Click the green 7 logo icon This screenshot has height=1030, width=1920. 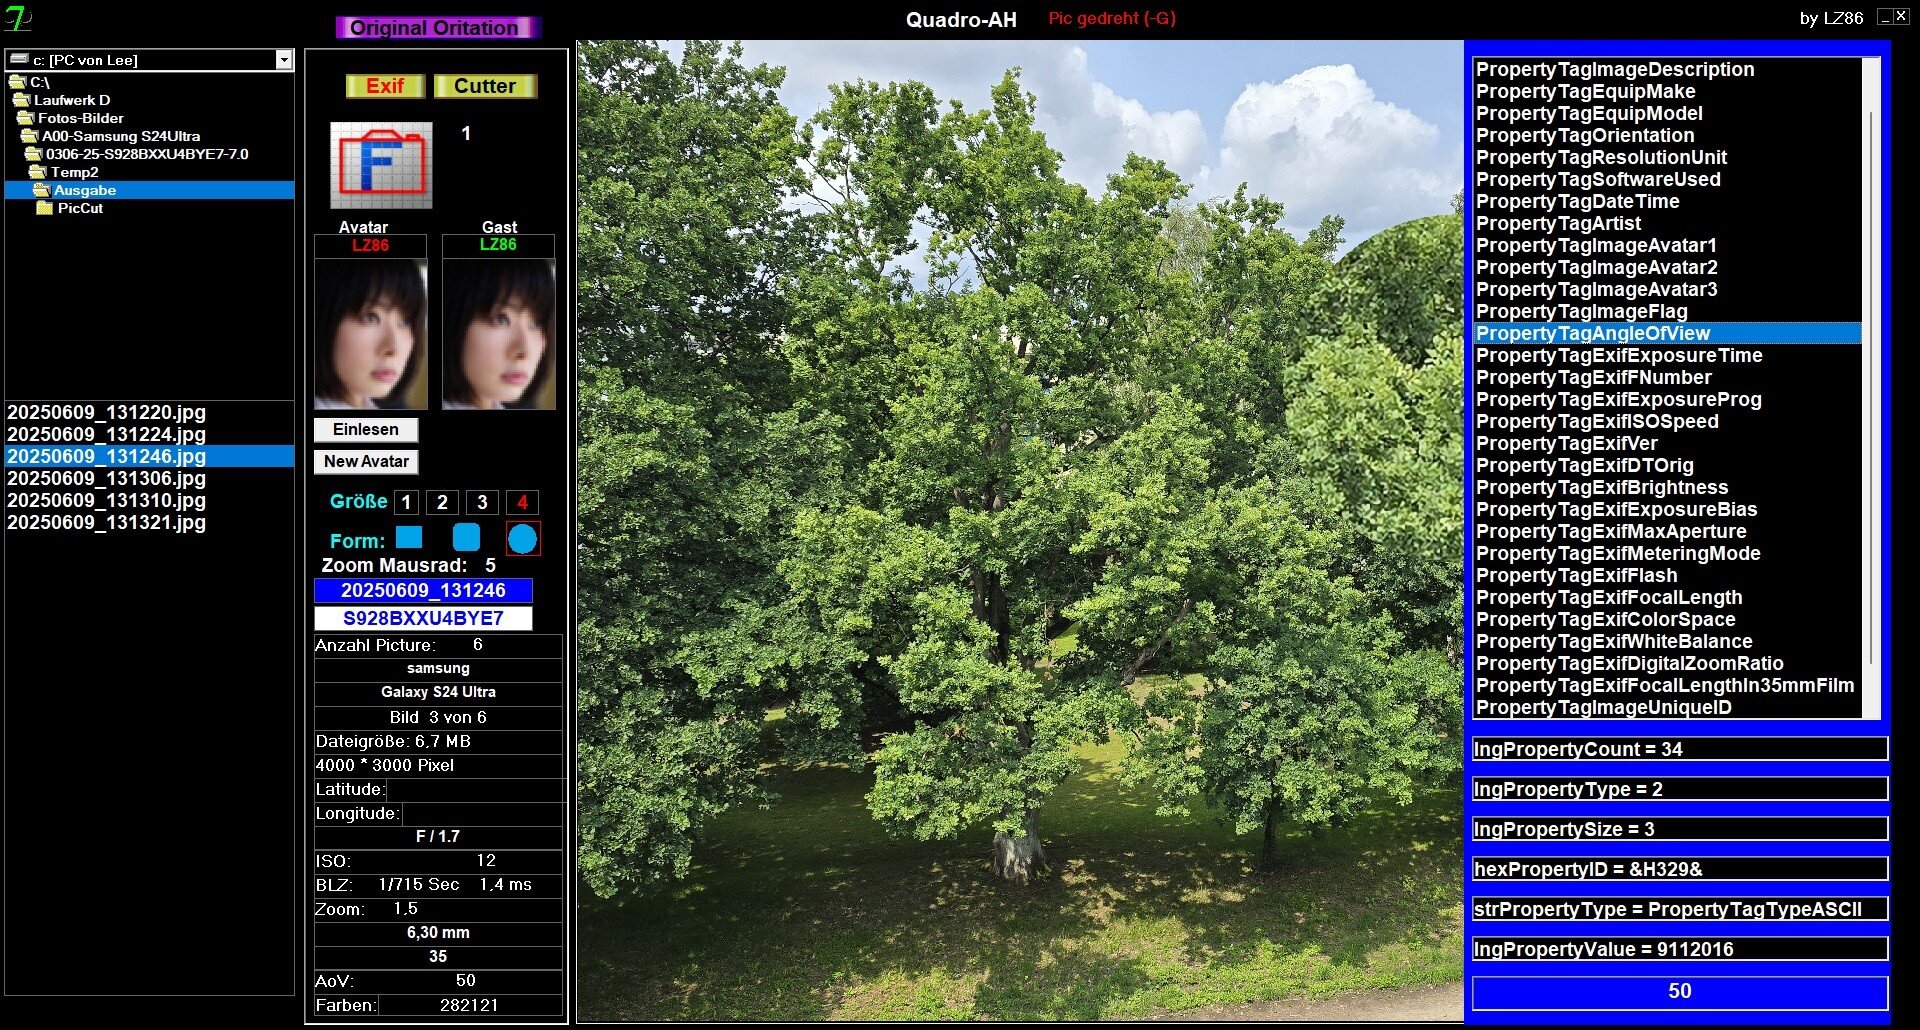point(18,19)
